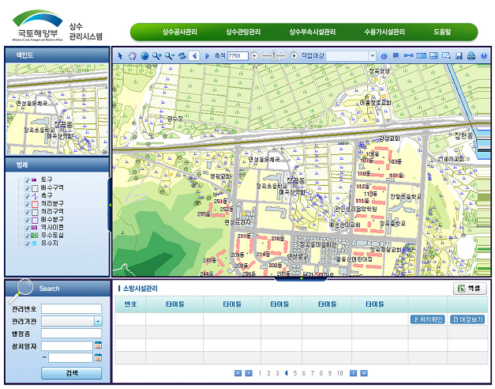
Task: Click the 위치확인 button
Action: point(428,319)
